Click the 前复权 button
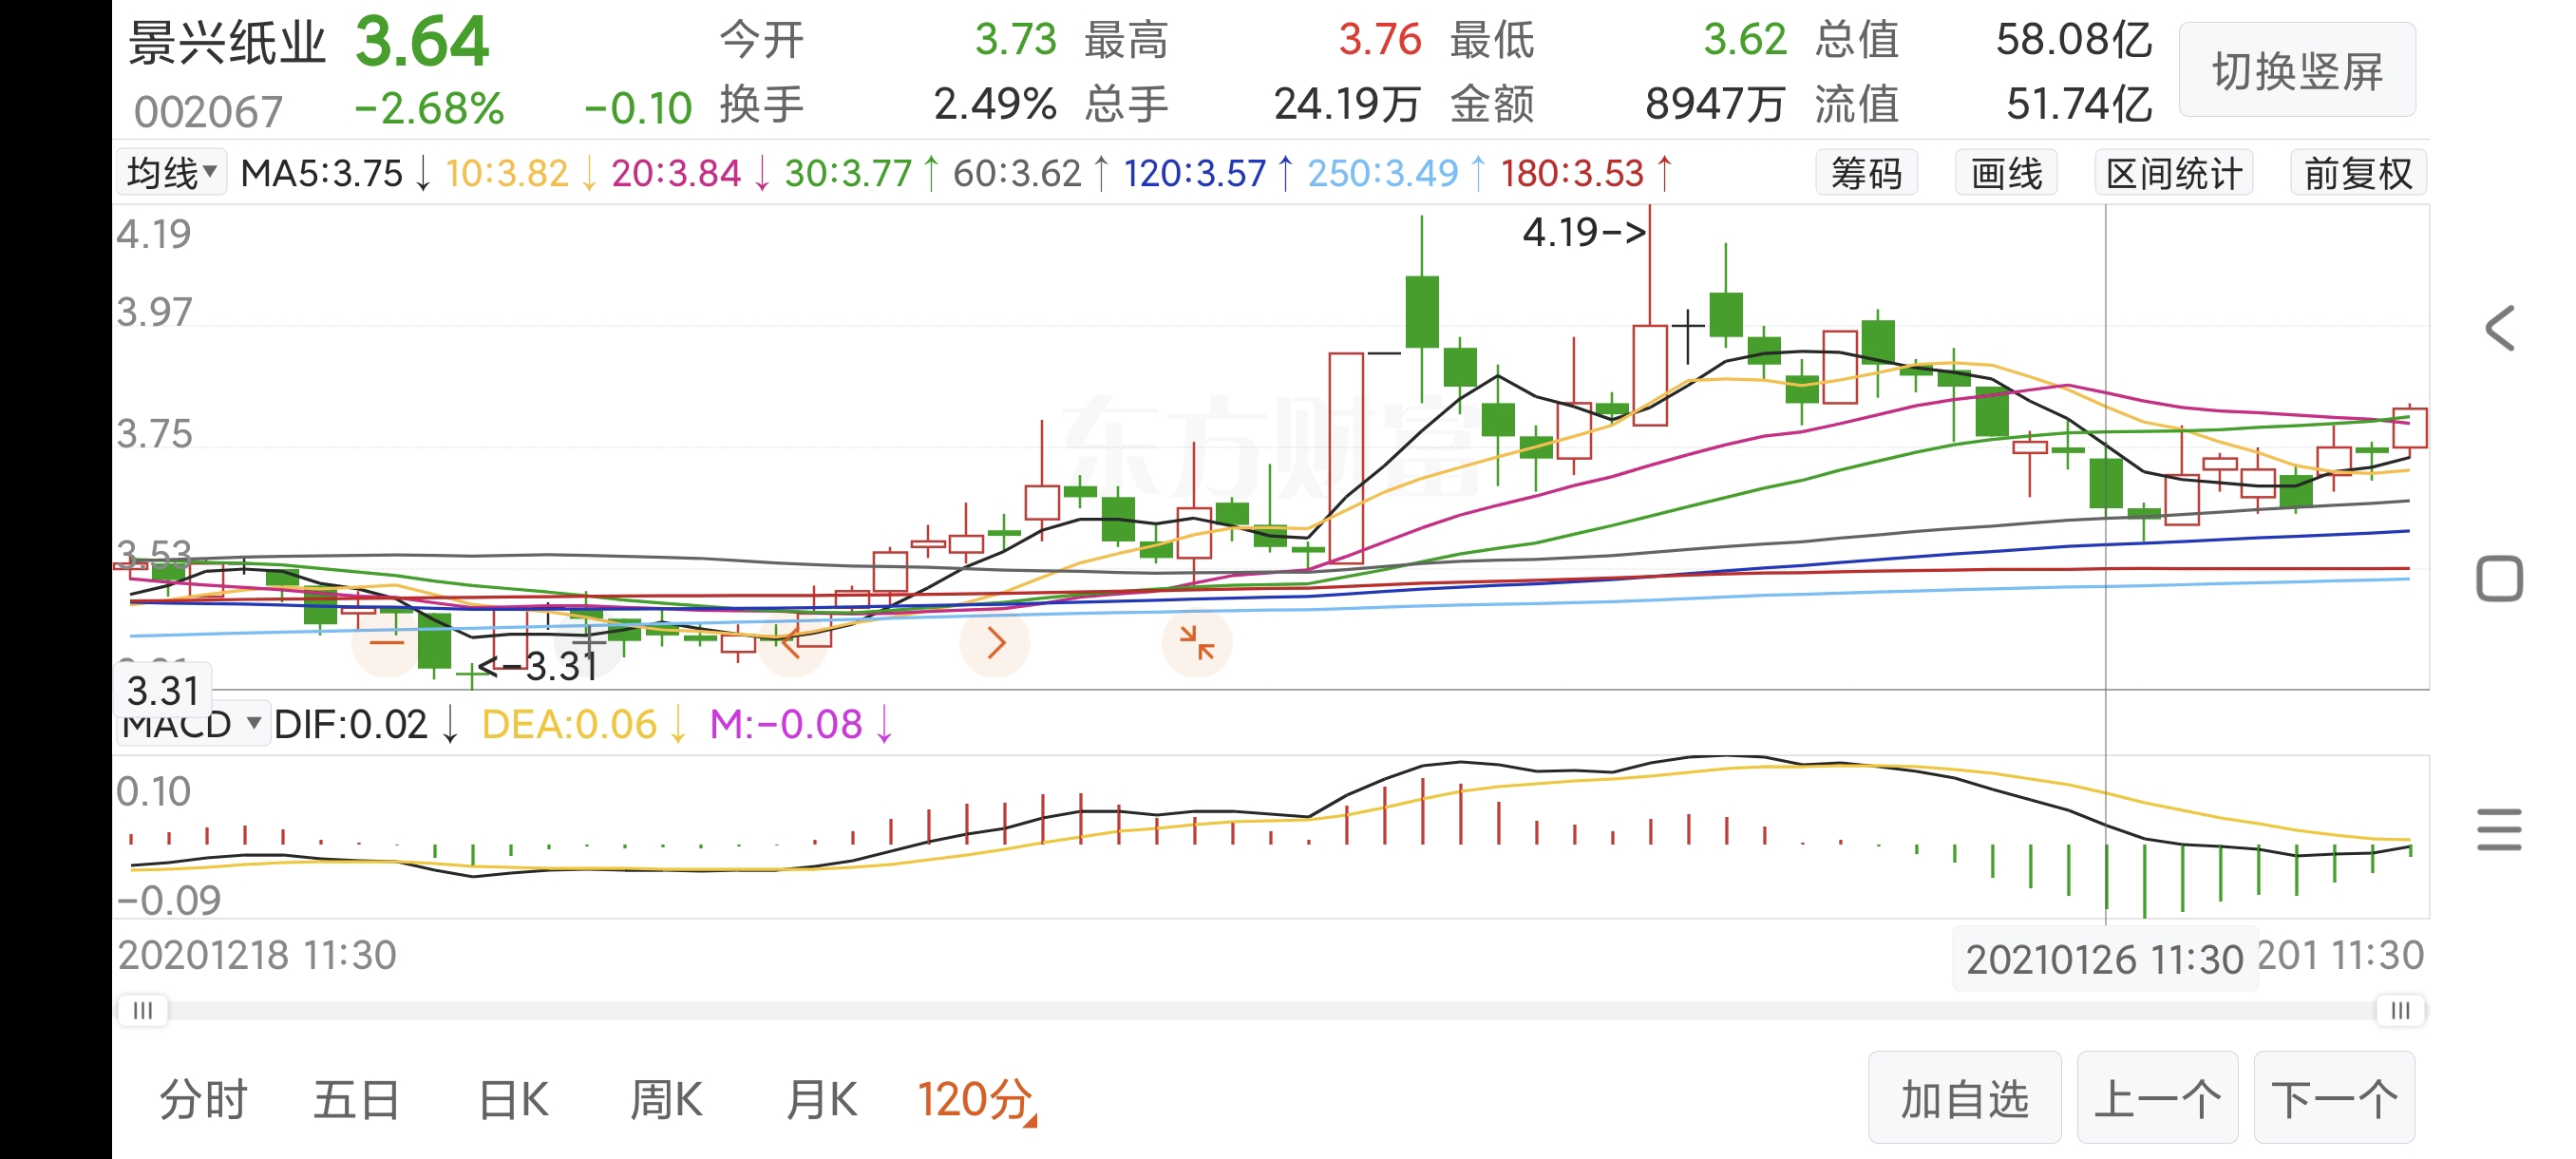The image size is (2576, 1159). [x=2358, y=173]
